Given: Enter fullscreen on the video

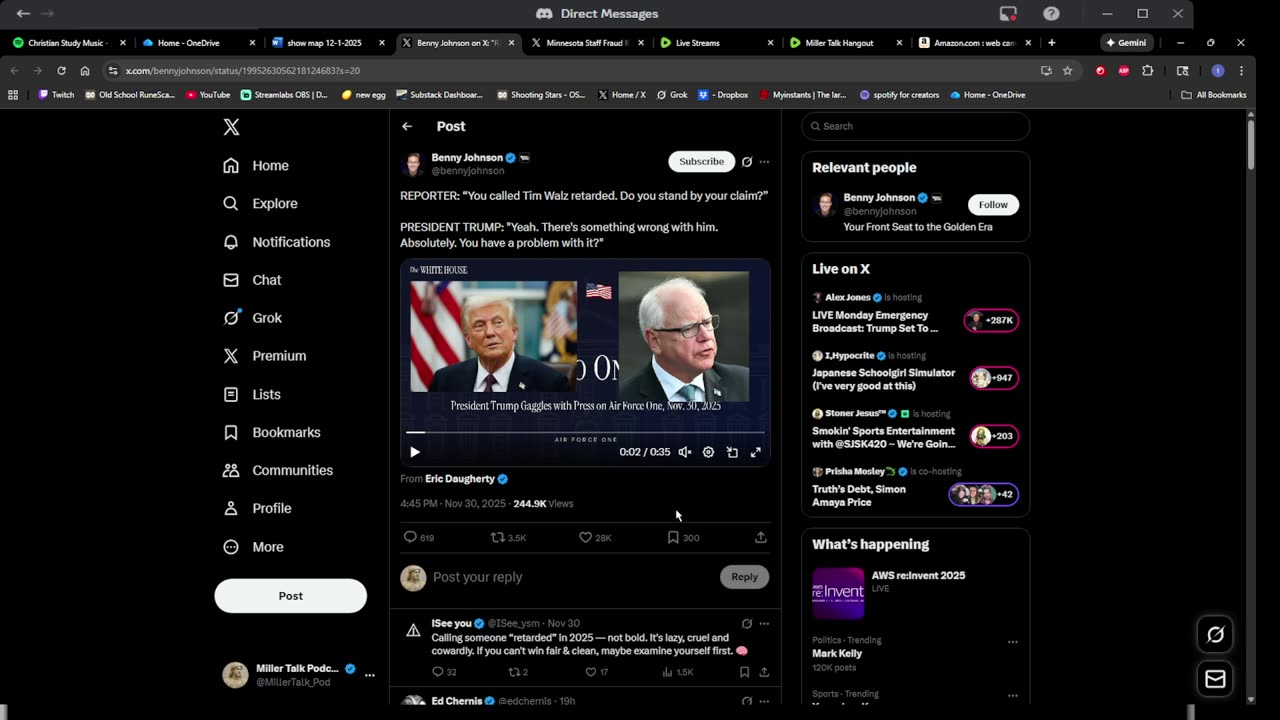Looking at the screenshot, I should pyautogui.click(x=756, y=452).
